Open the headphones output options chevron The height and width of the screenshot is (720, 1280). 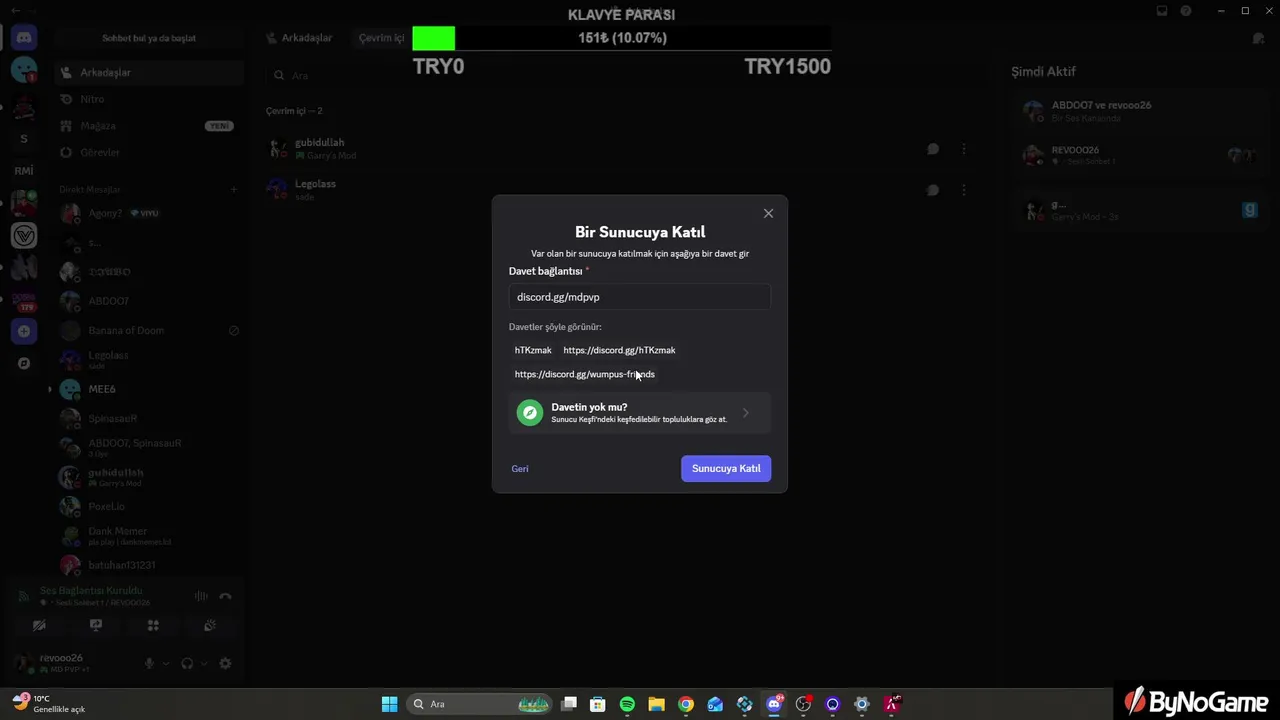(204, 663)
